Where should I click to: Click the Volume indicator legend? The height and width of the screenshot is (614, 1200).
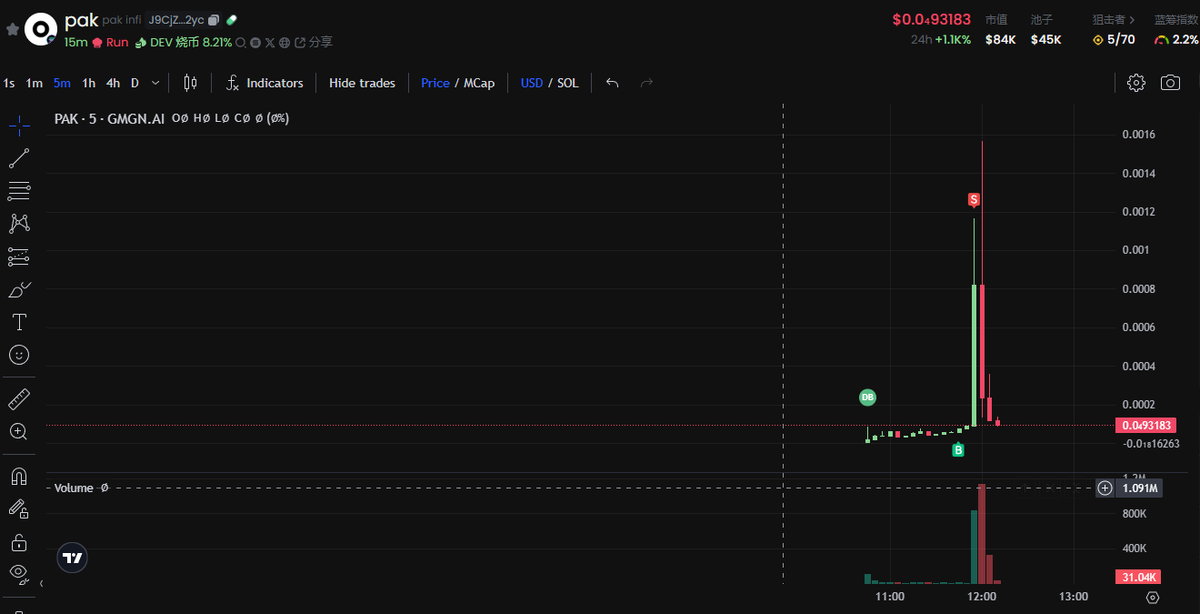pos(73,488)
